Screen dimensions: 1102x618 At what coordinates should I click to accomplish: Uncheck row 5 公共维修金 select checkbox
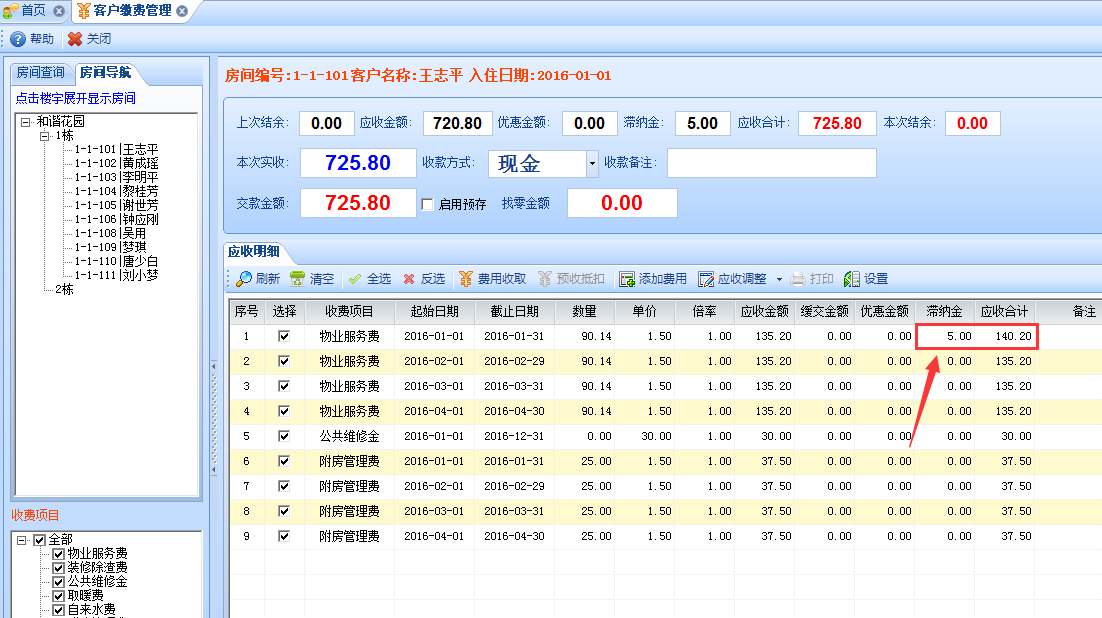[x=284, y=436]
